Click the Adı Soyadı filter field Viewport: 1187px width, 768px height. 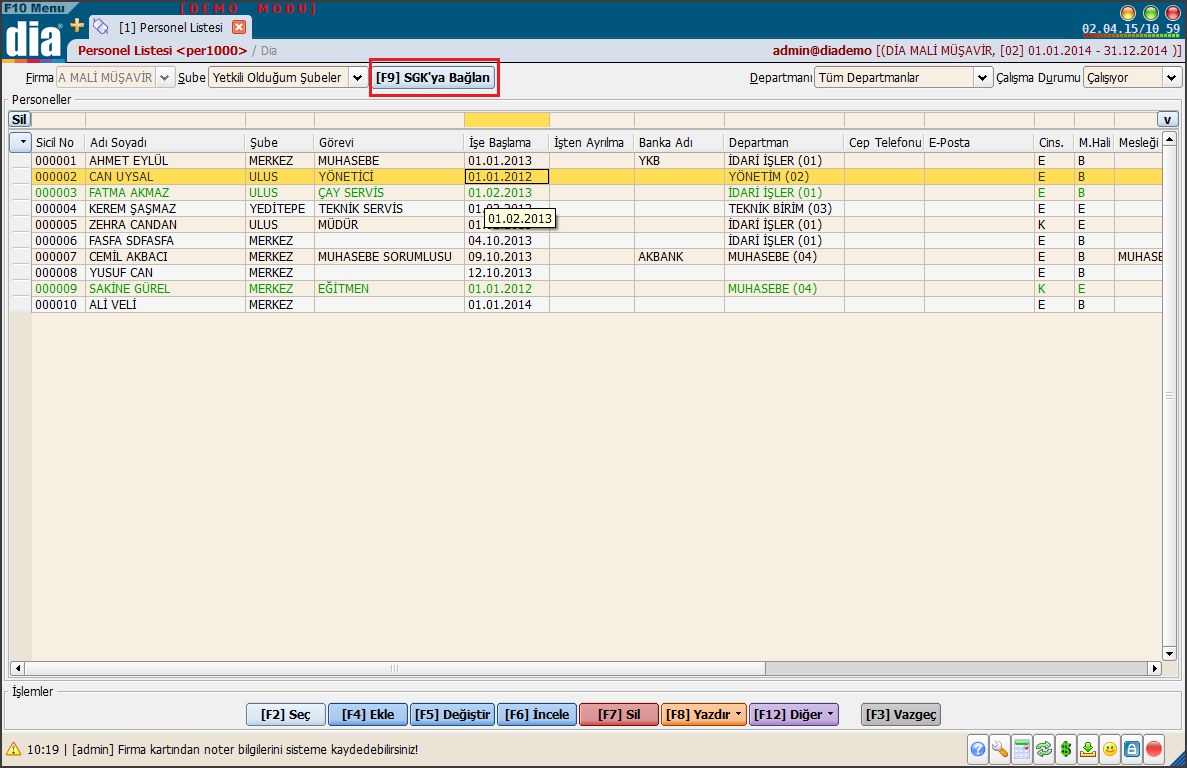pos(165,120)
